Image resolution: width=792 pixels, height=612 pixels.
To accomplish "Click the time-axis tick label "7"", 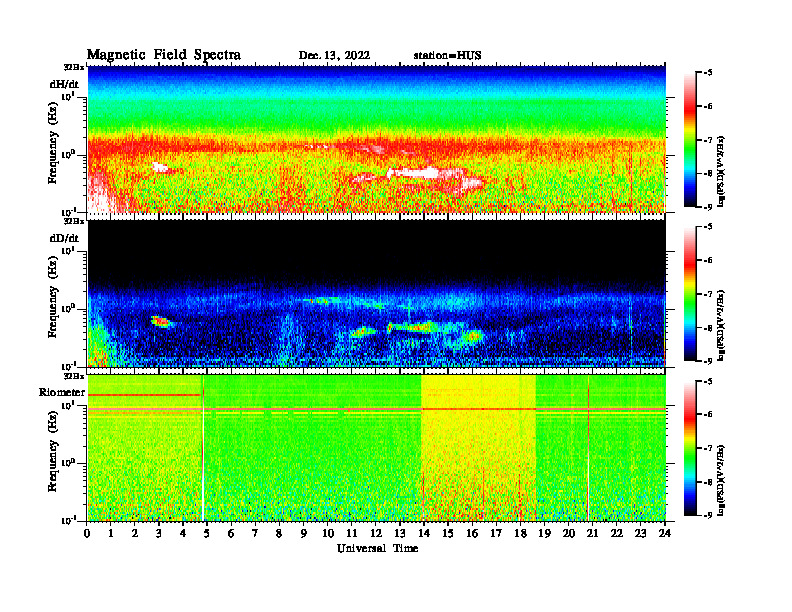I will click(256, 534).
